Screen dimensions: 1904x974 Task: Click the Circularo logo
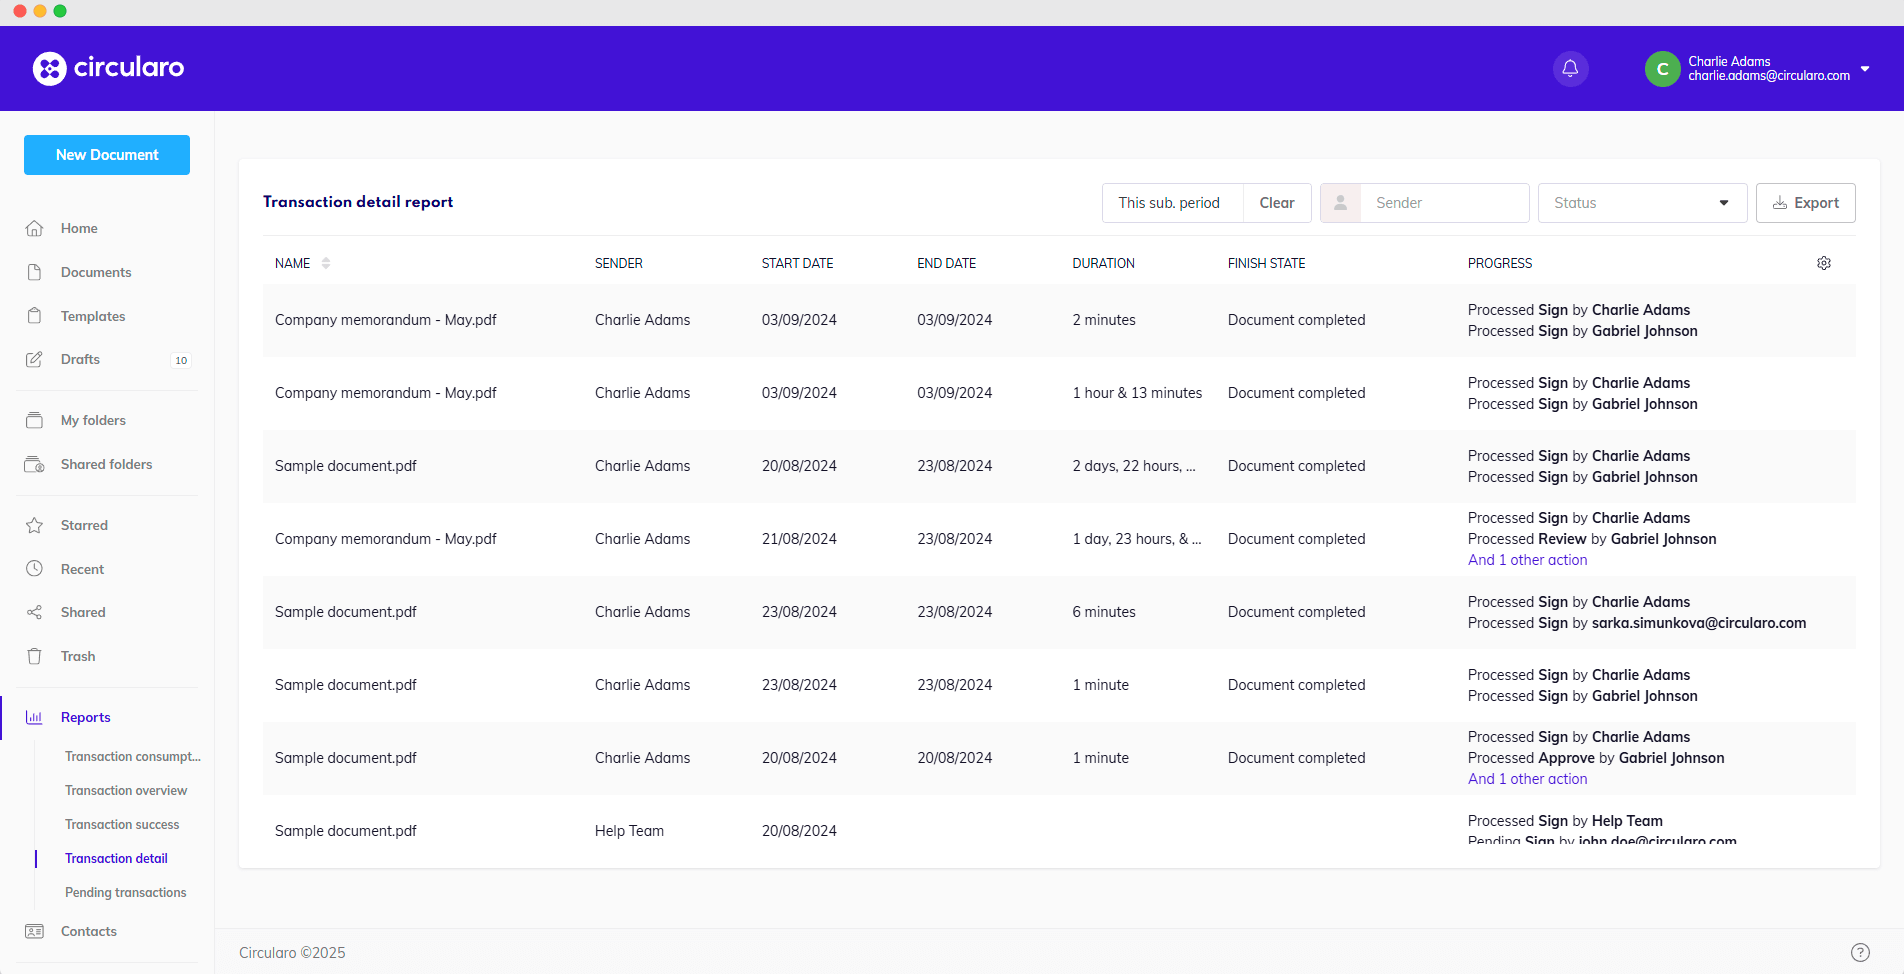[108, 68]
